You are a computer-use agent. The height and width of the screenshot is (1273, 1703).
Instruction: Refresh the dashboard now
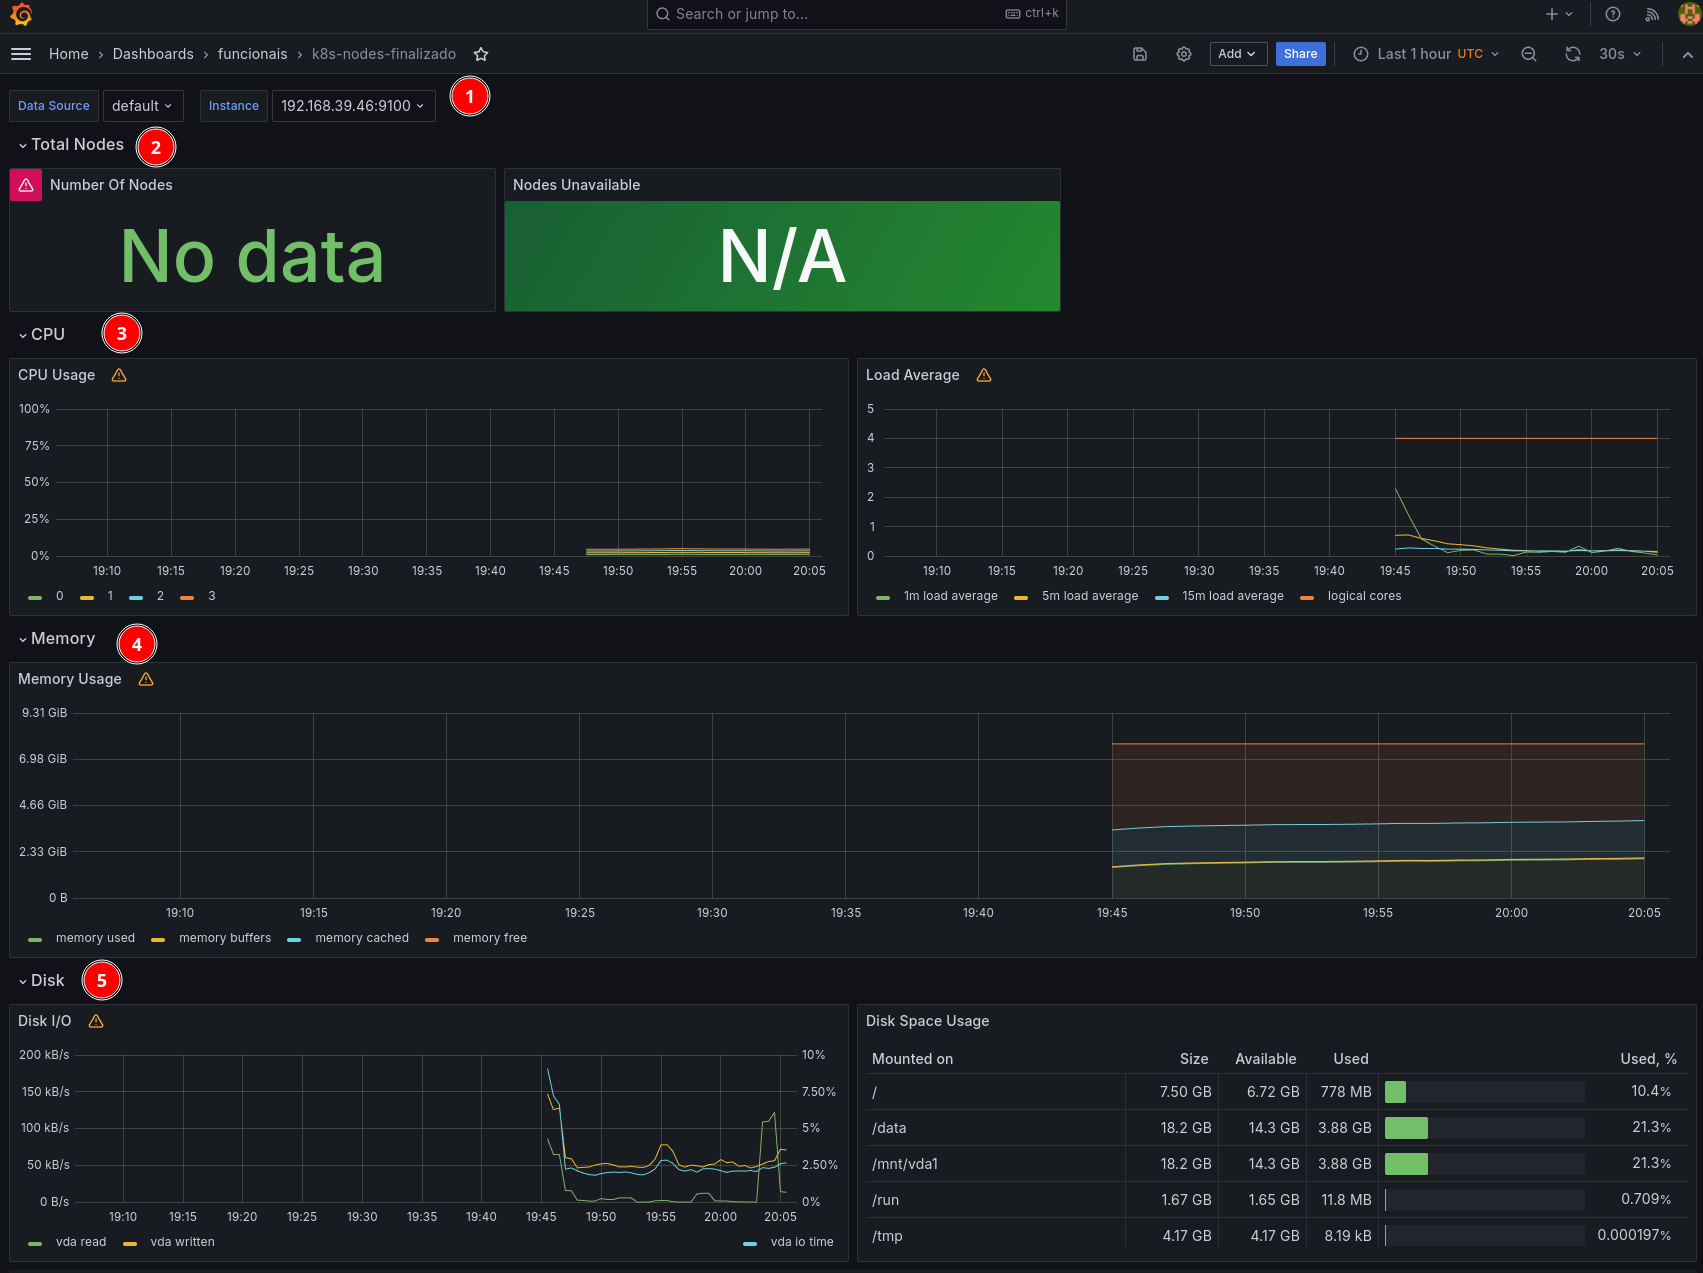[x=1573, y=54]
